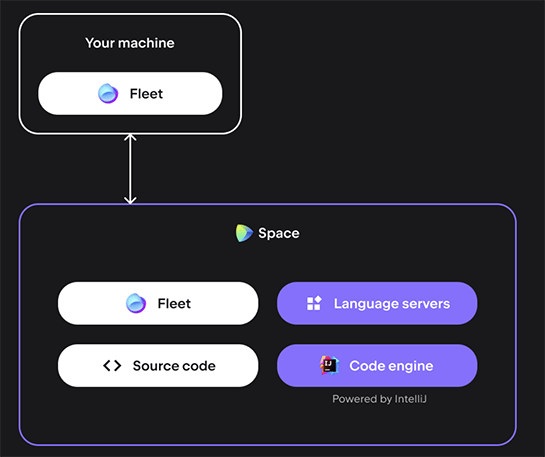Click the IntelliJ icon in Code engine
Viewport: 545px width, 457px height.
point(329,365)
